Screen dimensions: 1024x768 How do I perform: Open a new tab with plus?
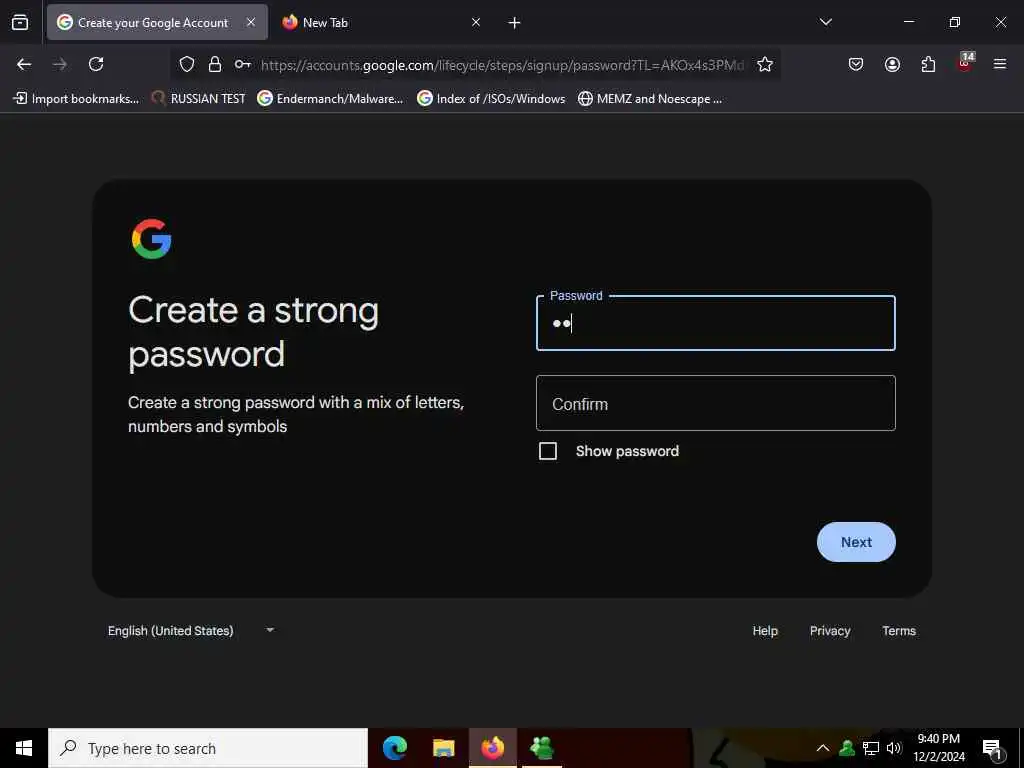coord(514,23)
